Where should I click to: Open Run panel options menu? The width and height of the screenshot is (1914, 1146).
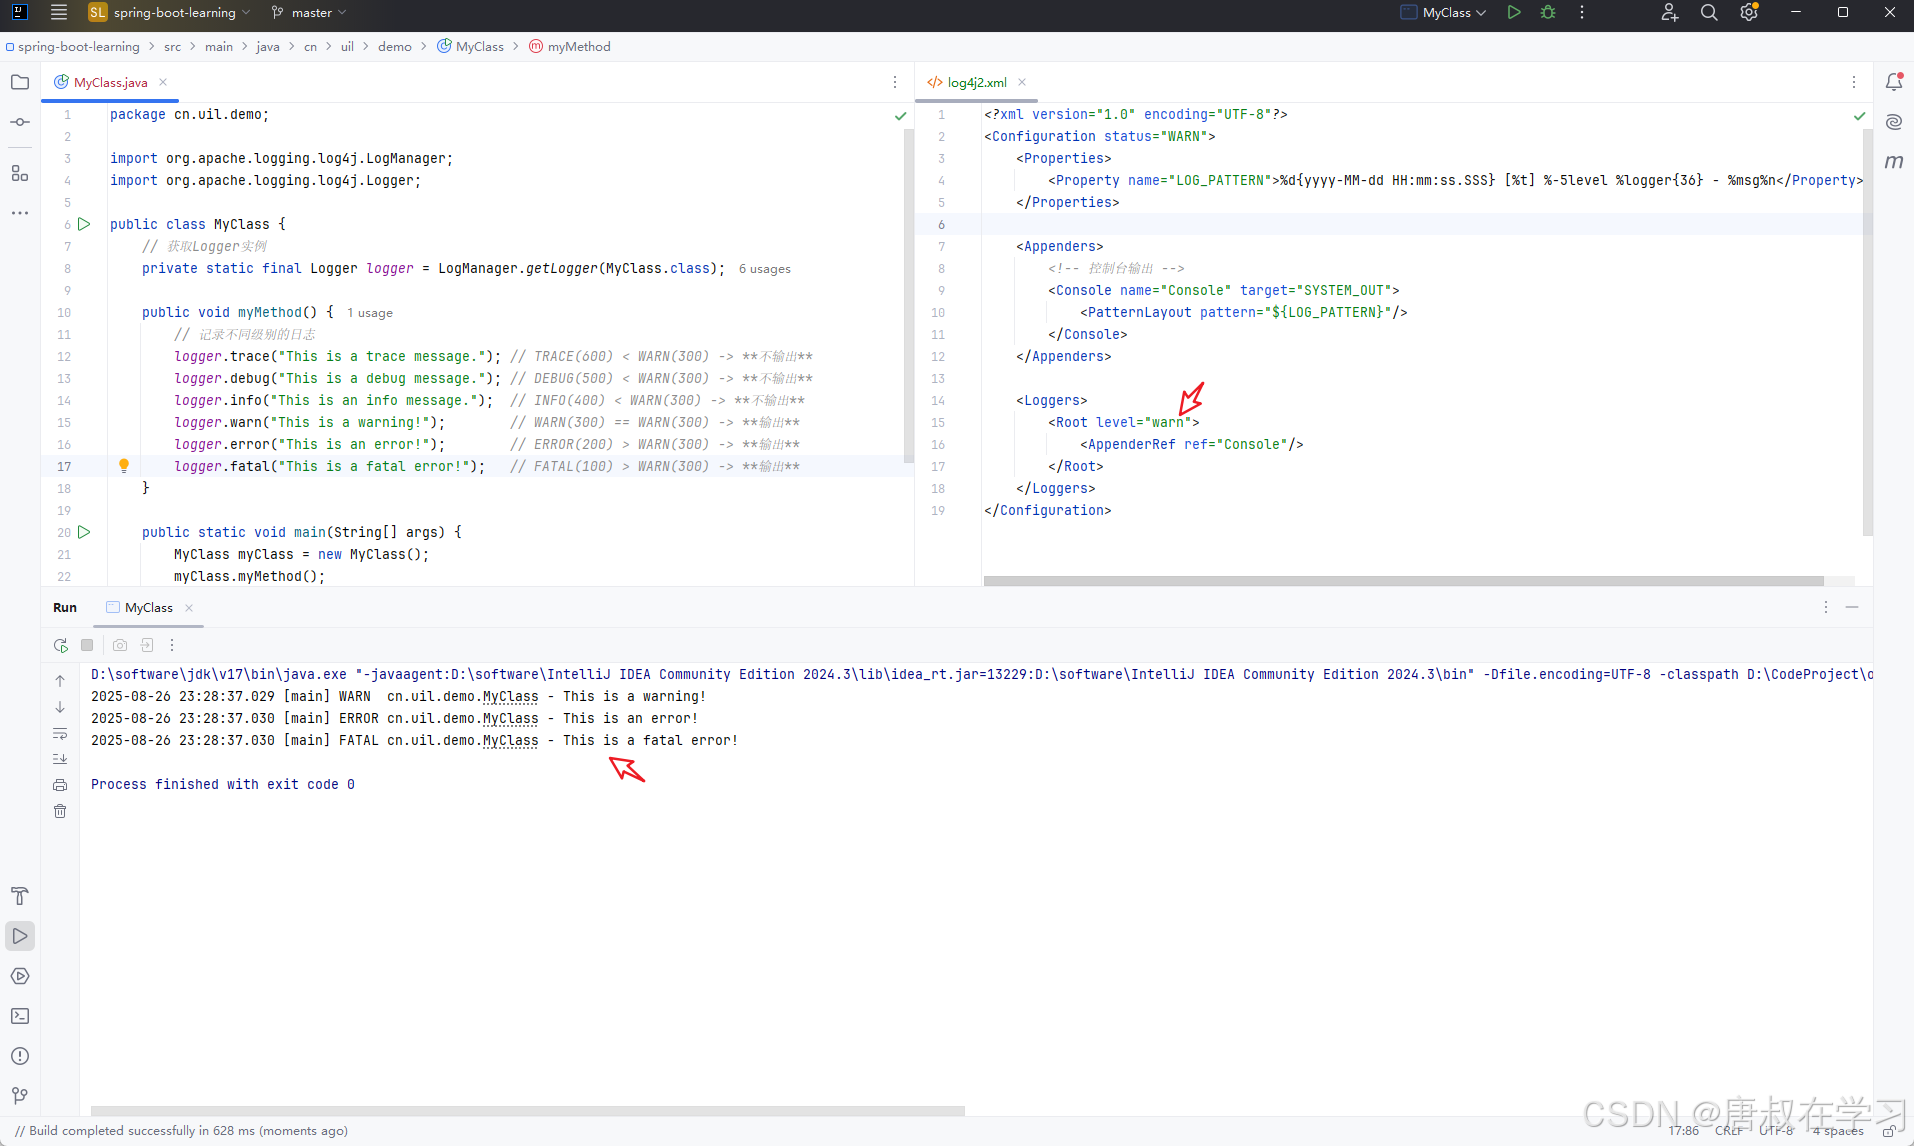coord(1826,607)
